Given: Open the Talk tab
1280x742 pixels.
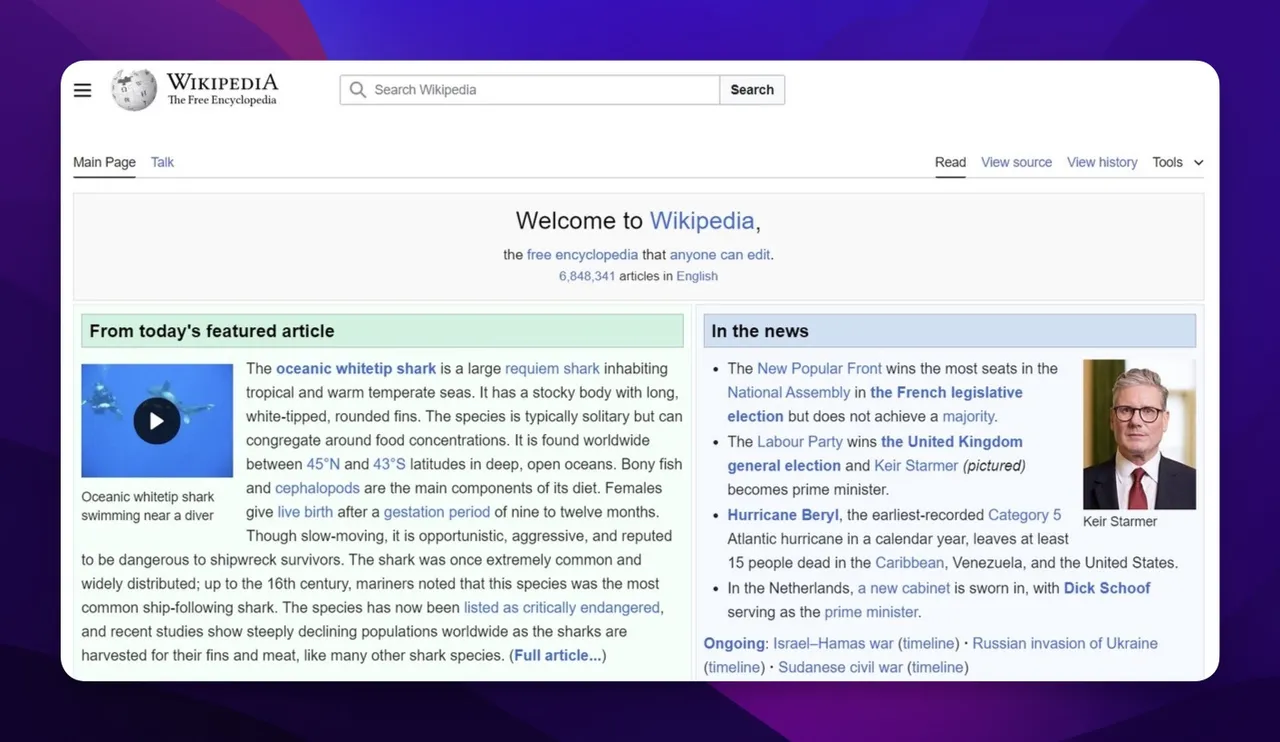Looking at the screenshot, I should [162, 162].
